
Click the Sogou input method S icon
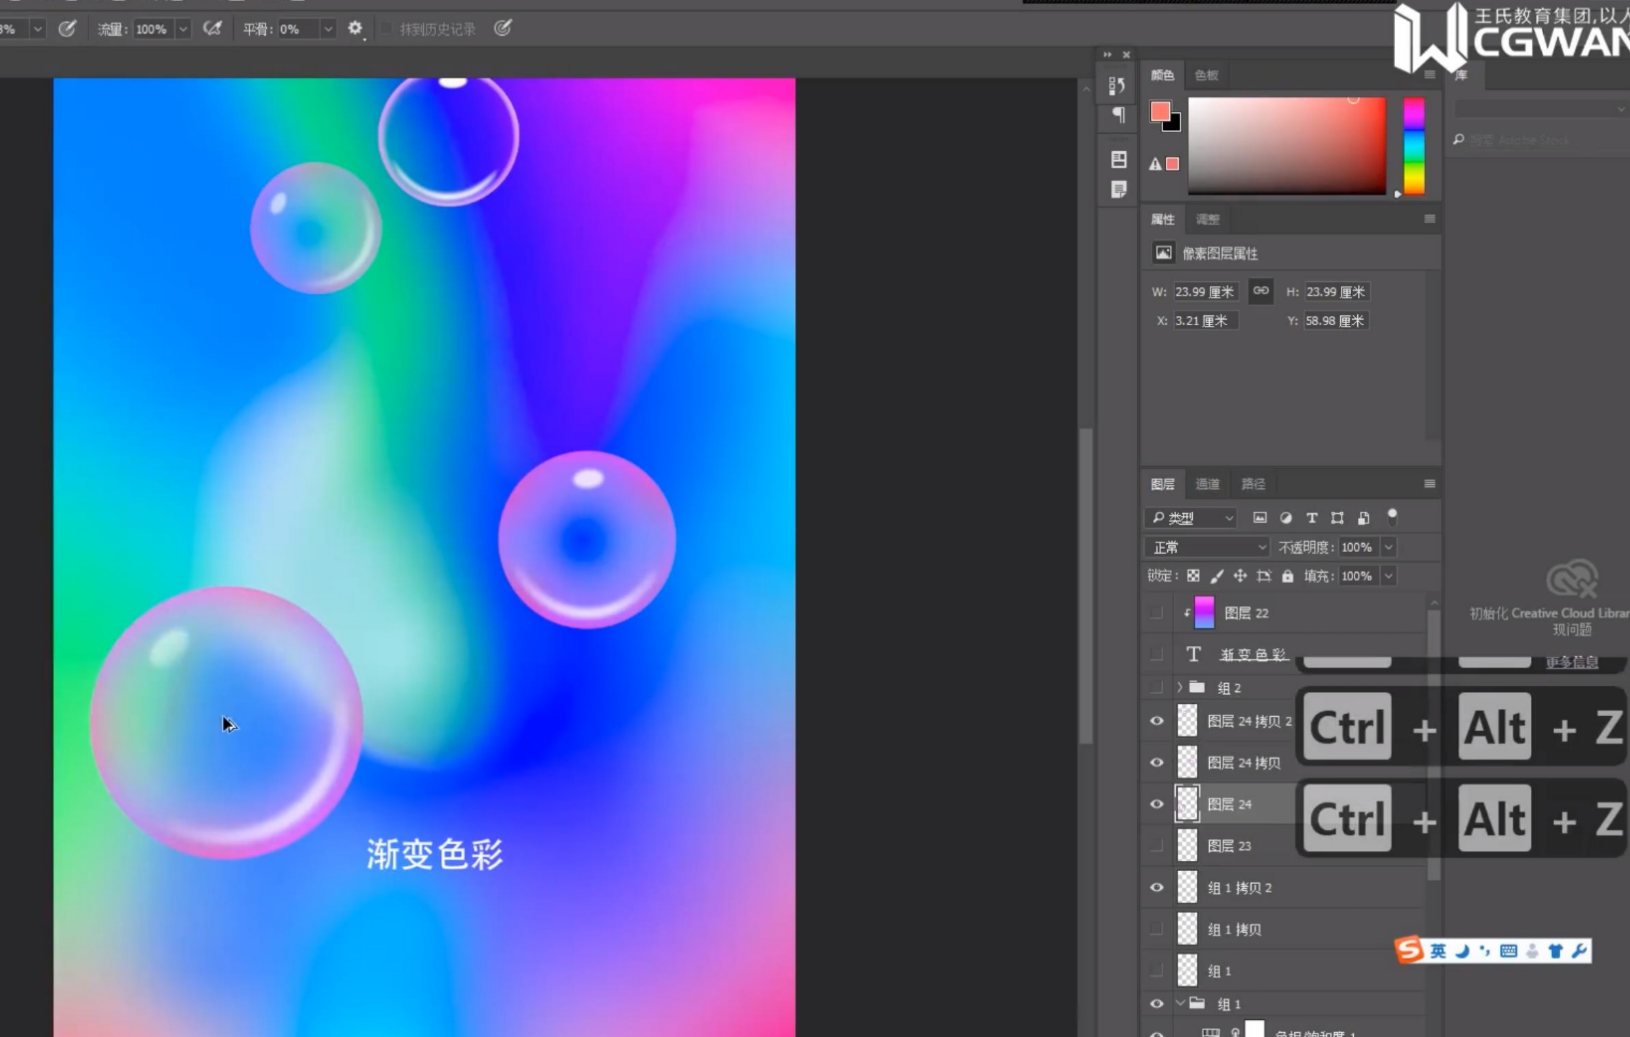pyautogui.click(x=1409, y=949)
